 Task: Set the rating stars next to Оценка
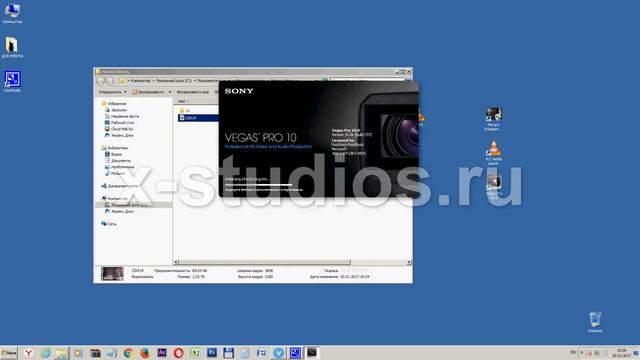coord(354,270)
